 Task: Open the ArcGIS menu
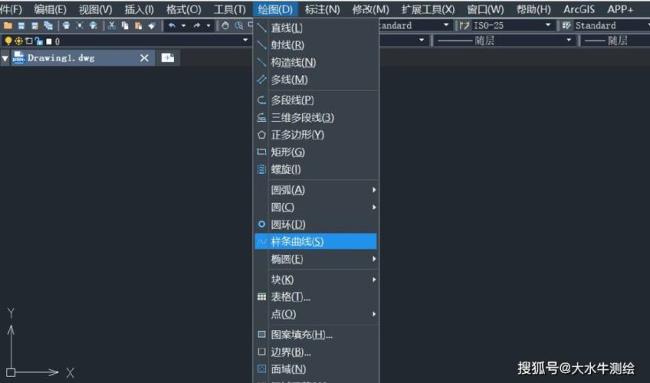pyautogui.click(x=579, y=9)
